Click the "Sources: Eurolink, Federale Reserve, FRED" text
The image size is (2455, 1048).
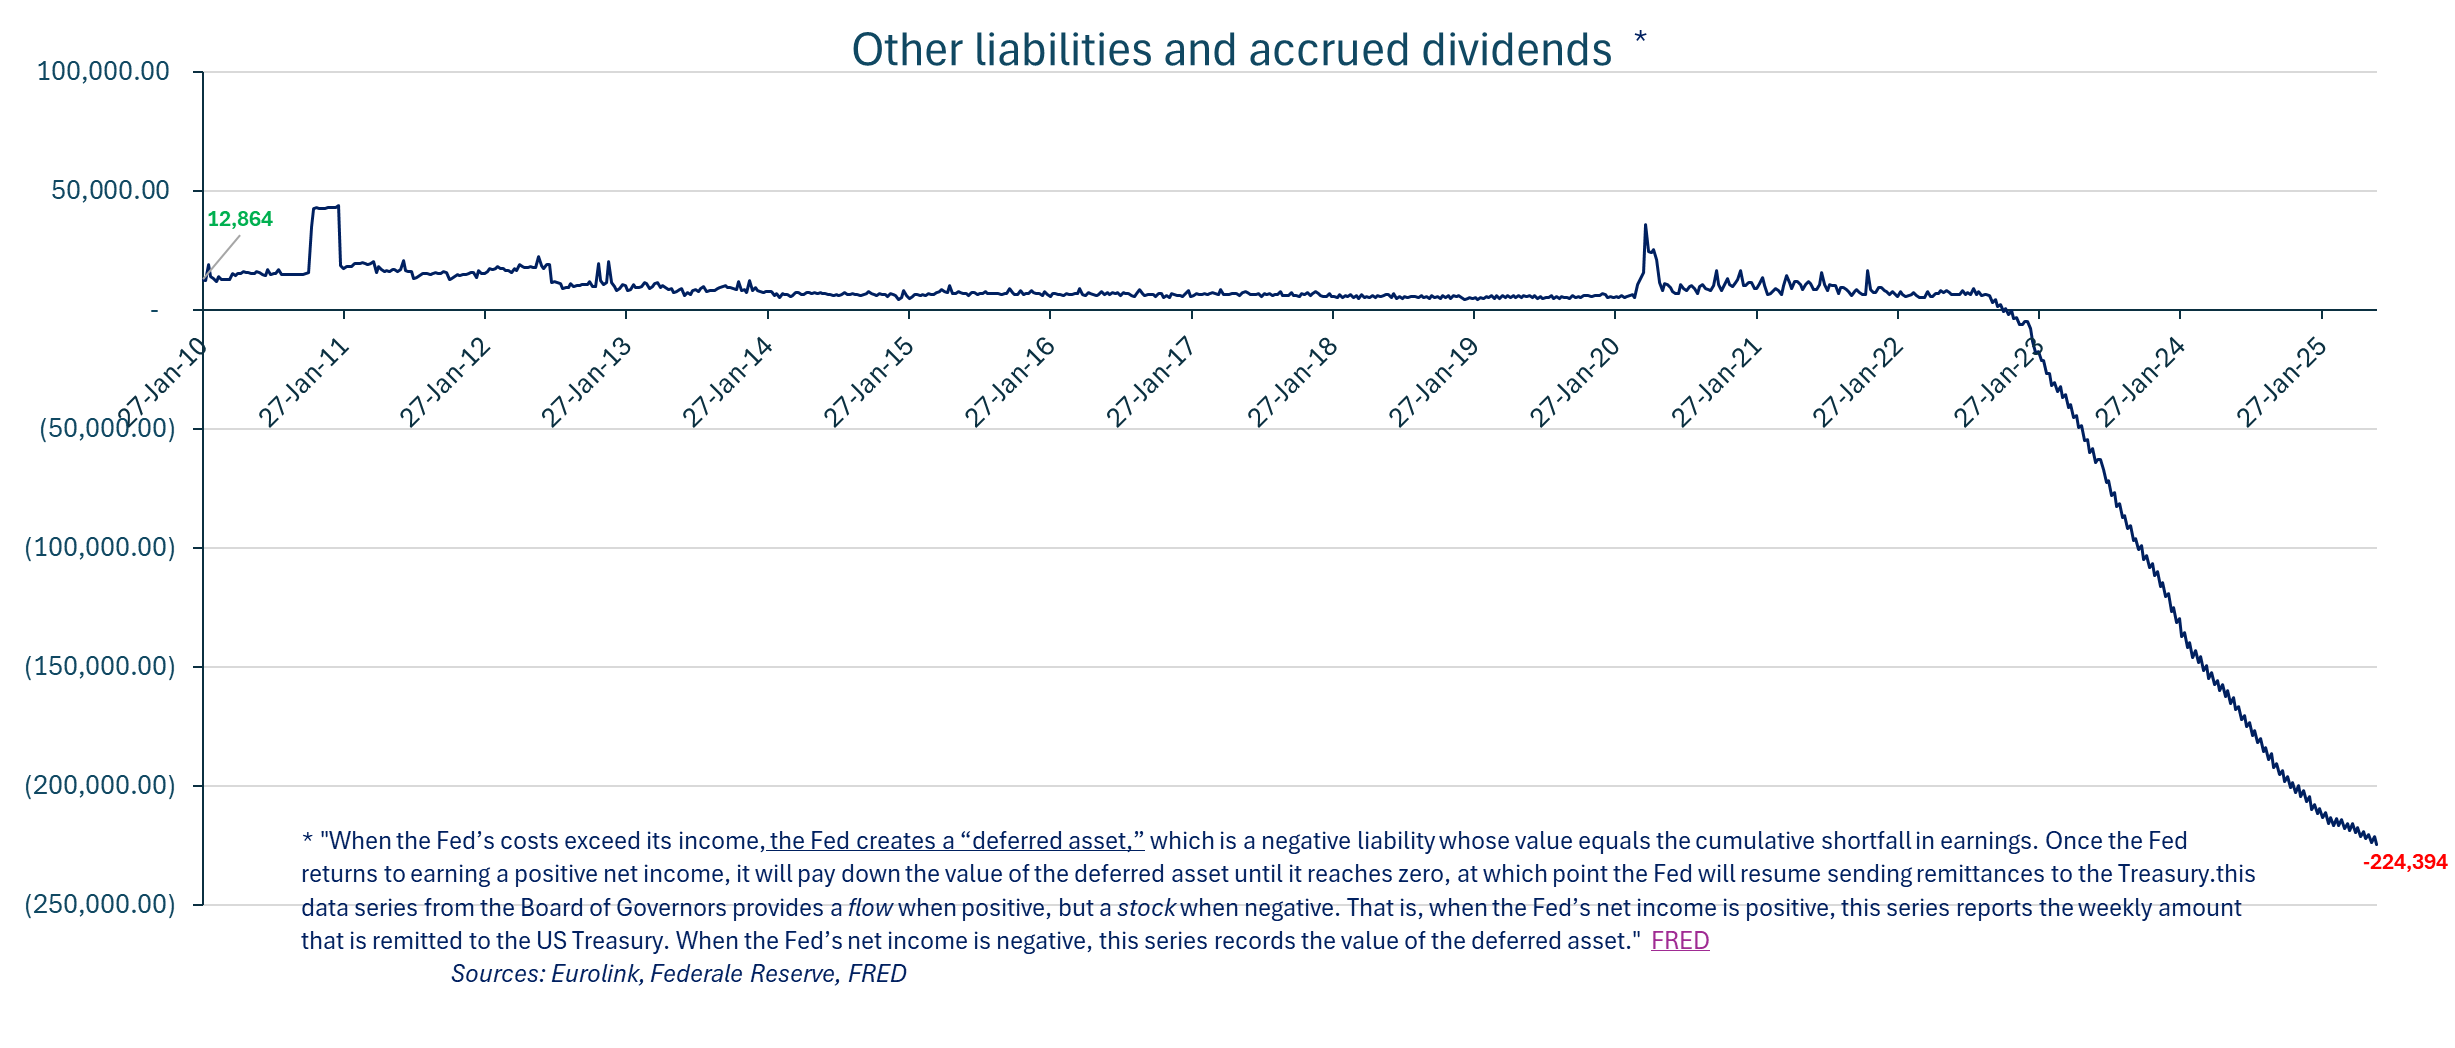[678, 974]
